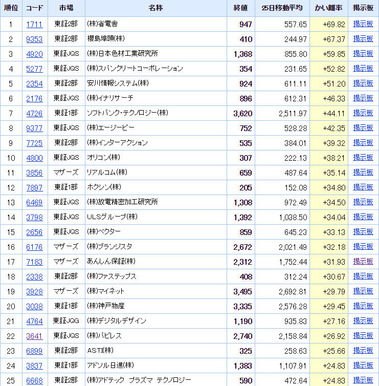The width and height of the screenshot is (379, 386).
Task: Open stock code 7183 link
Action: click(34, 262)
